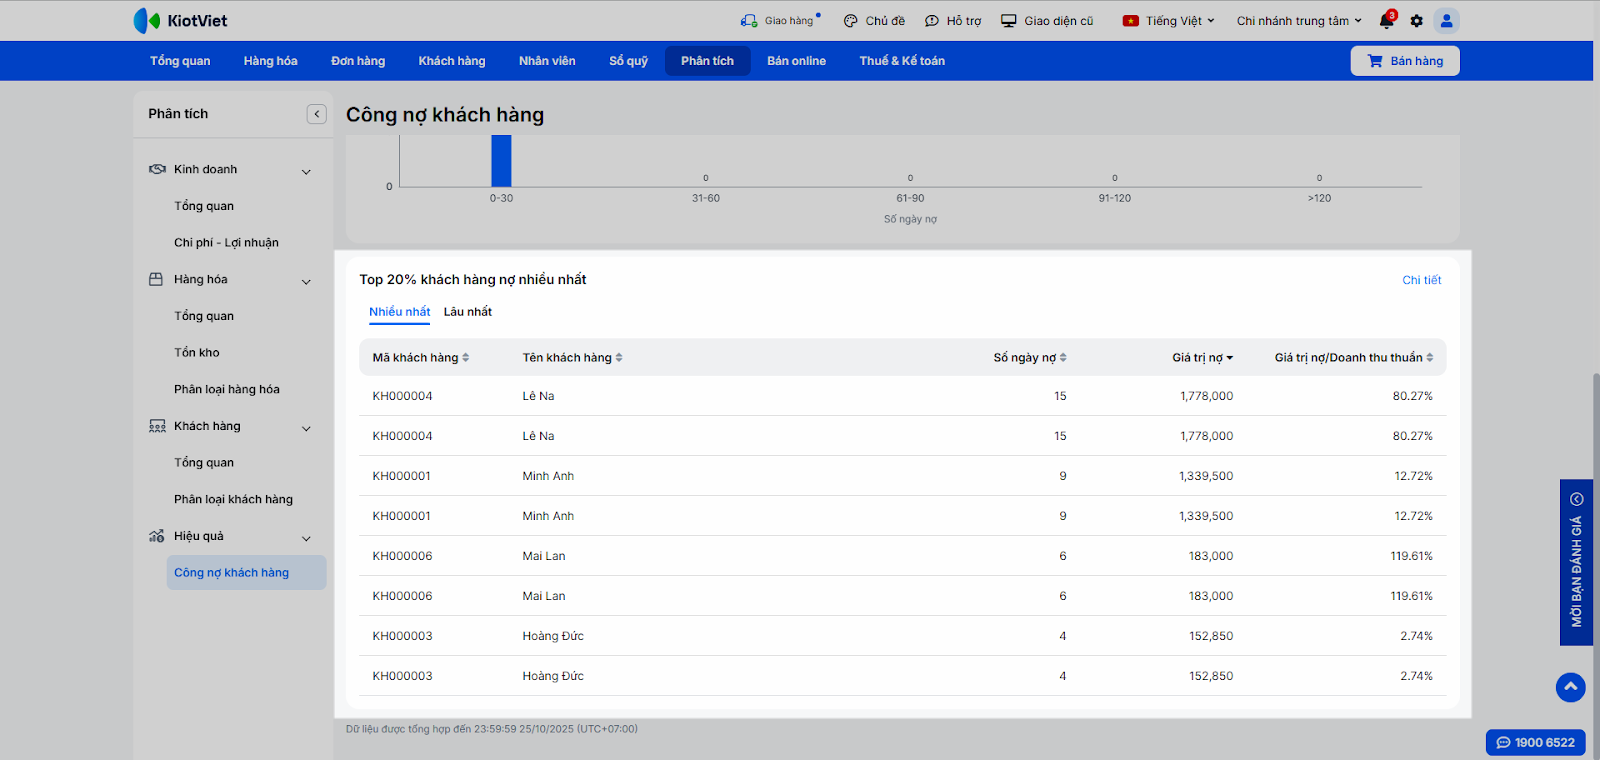1600x760 pixels.
Task: Switch to the Lâu nhất tab
Action: (467, 312)
